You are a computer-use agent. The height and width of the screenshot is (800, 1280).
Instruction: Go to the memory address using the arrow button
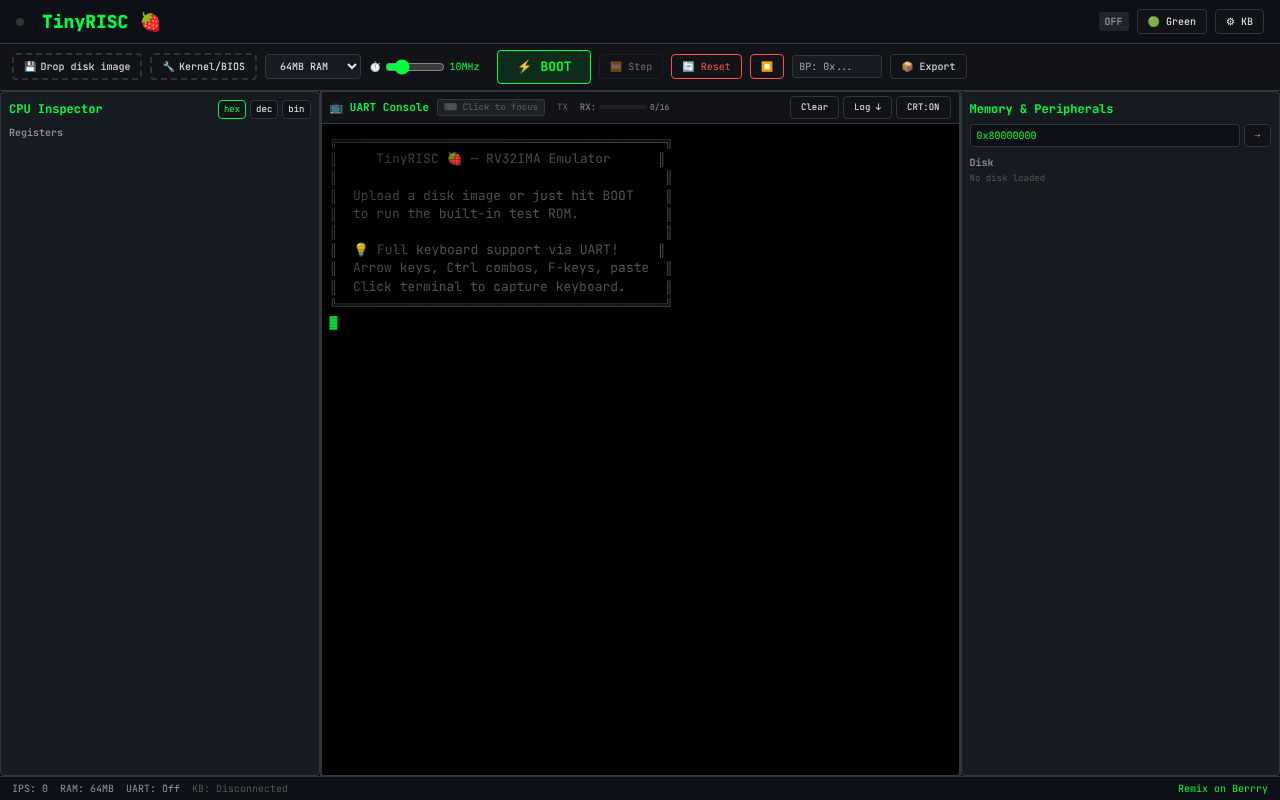1257,135
